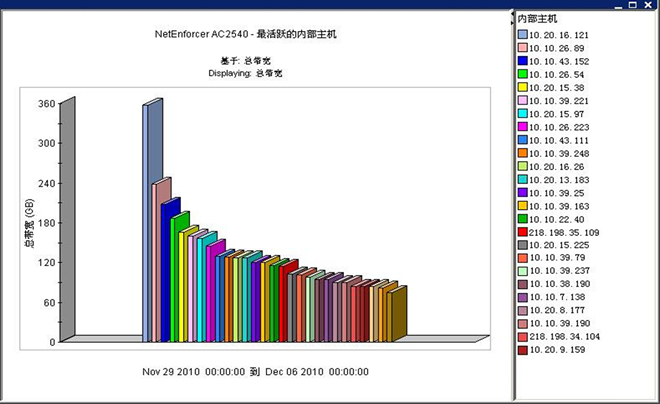The image size is (660, 404).
Task: Select the green swatch for 10.10.26.54
Action: (522, 74)
